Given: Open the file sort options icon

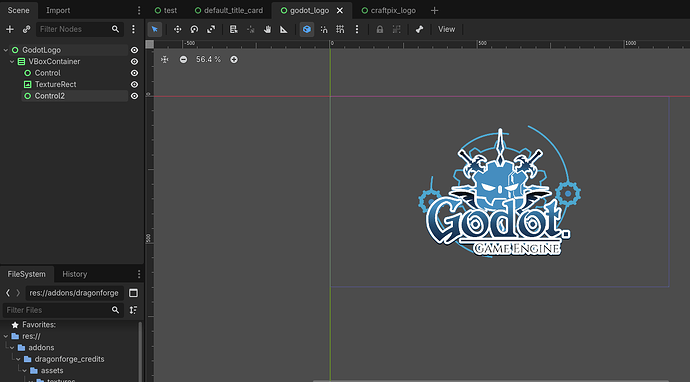Looking at the screenshot, I should point(133,310).
